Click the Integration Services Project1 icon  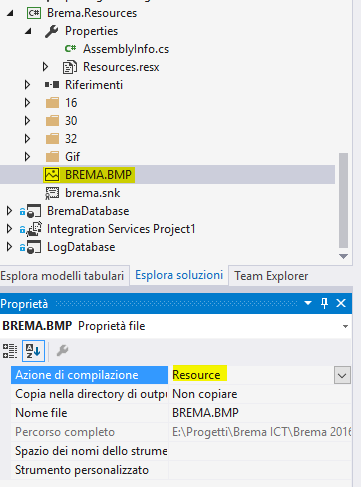pos(34,229)
